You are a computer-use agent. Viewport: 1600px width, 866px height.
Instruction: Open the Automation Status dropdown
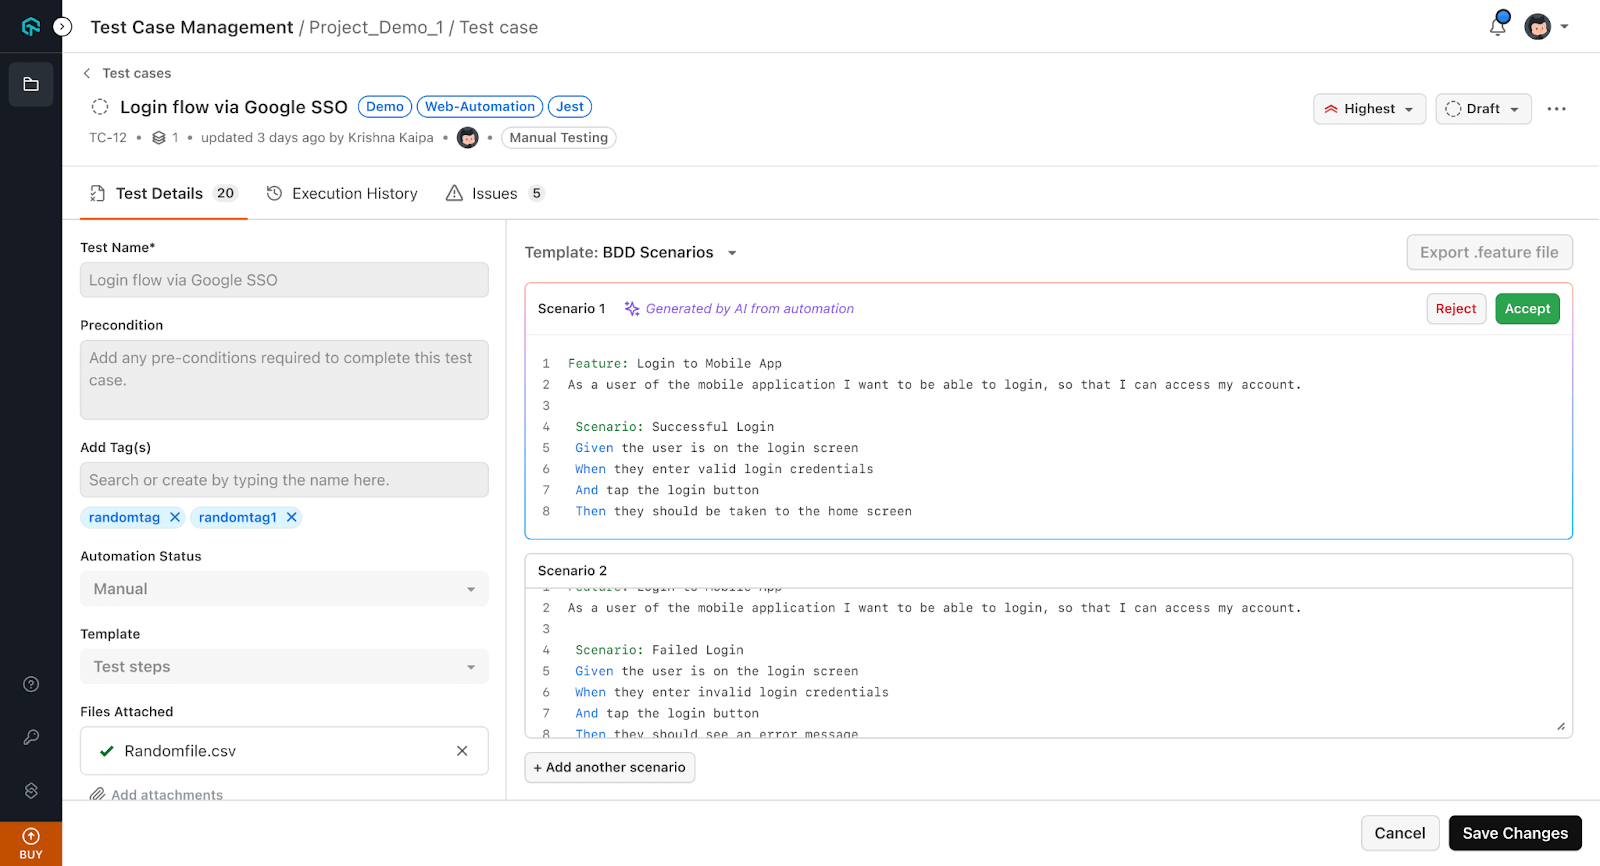point(284,589)
